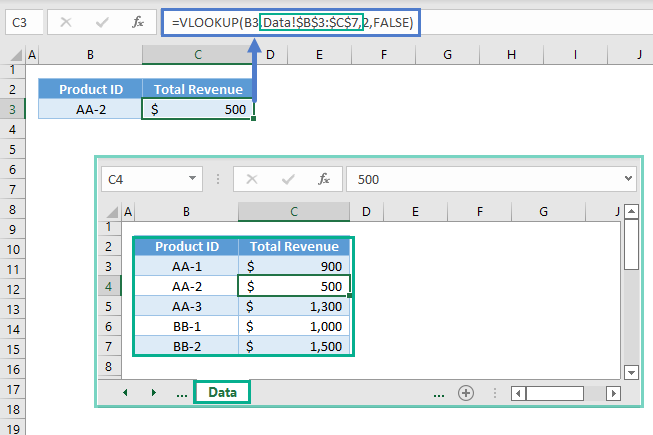Select cell C3 showing $500 revenue
653x435 pixels.
(x=198, y=109)
